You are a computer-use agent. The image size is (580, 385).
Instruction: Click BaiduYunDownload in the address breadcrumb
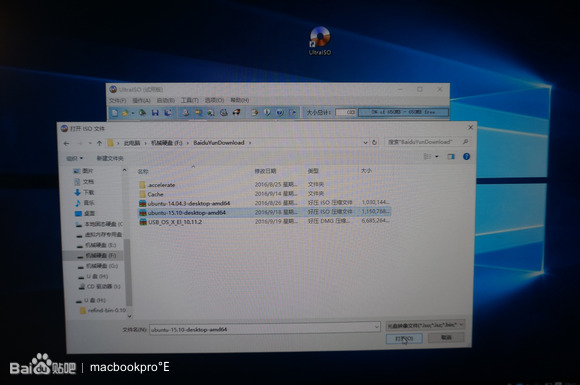[x=219, y=143]
